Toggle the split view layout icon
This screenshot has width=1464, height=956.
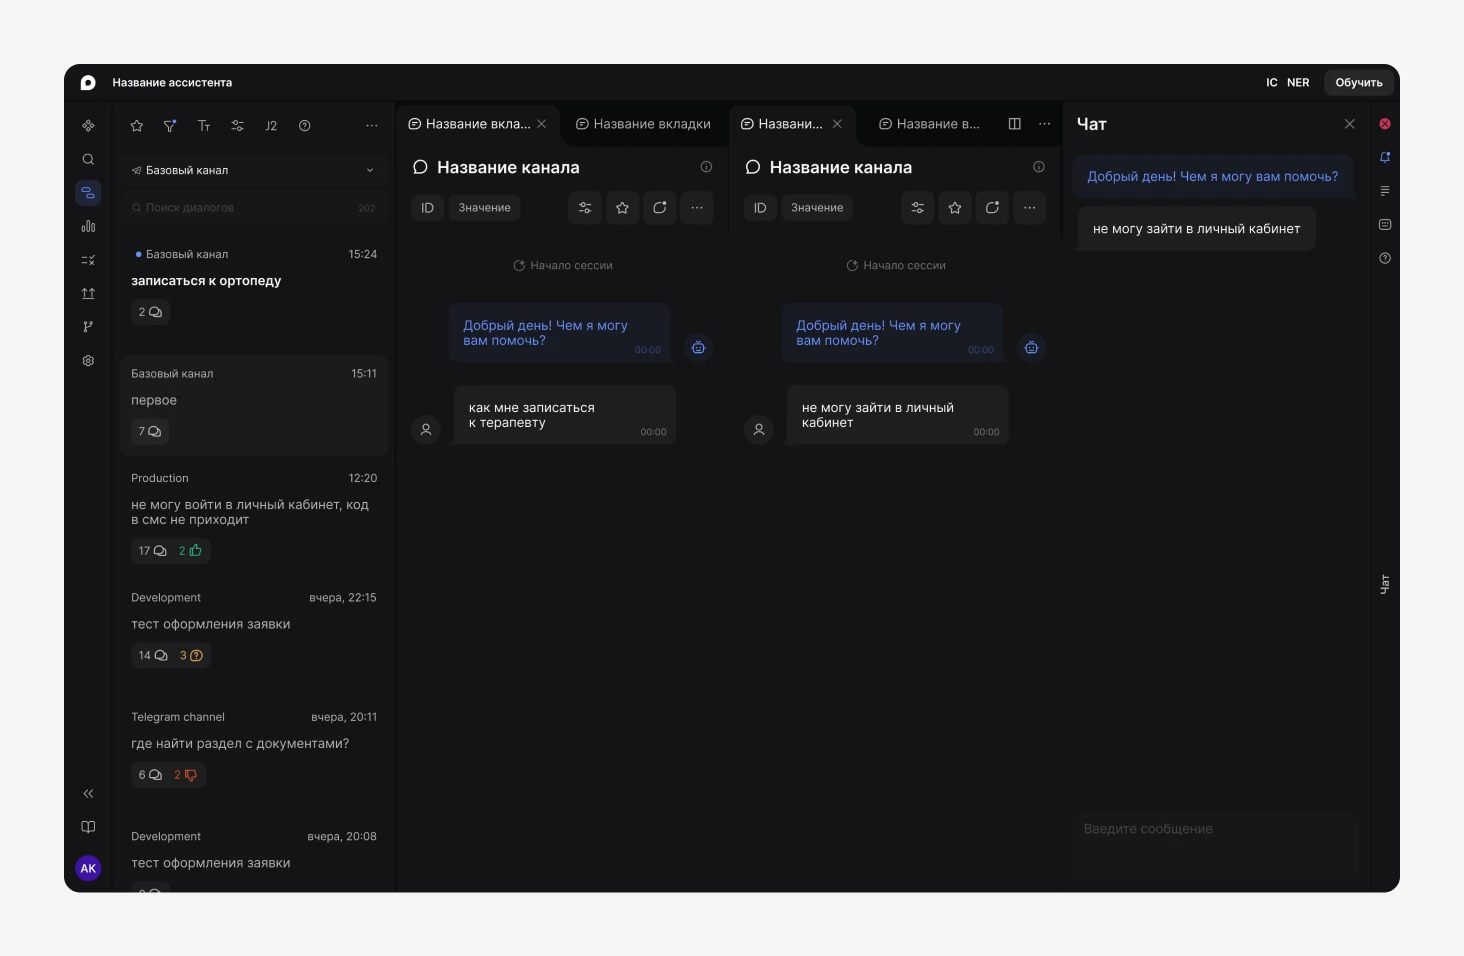(1015, 124)
